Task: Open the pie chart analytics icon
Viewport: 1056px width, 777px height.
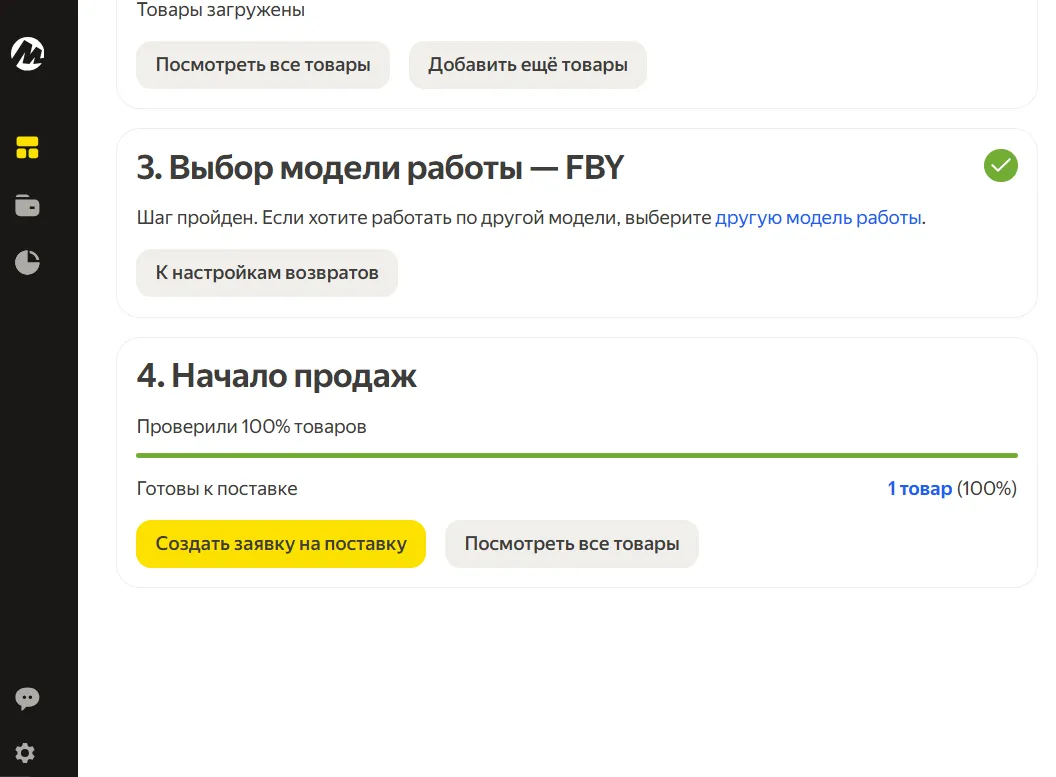Action: 27,263
